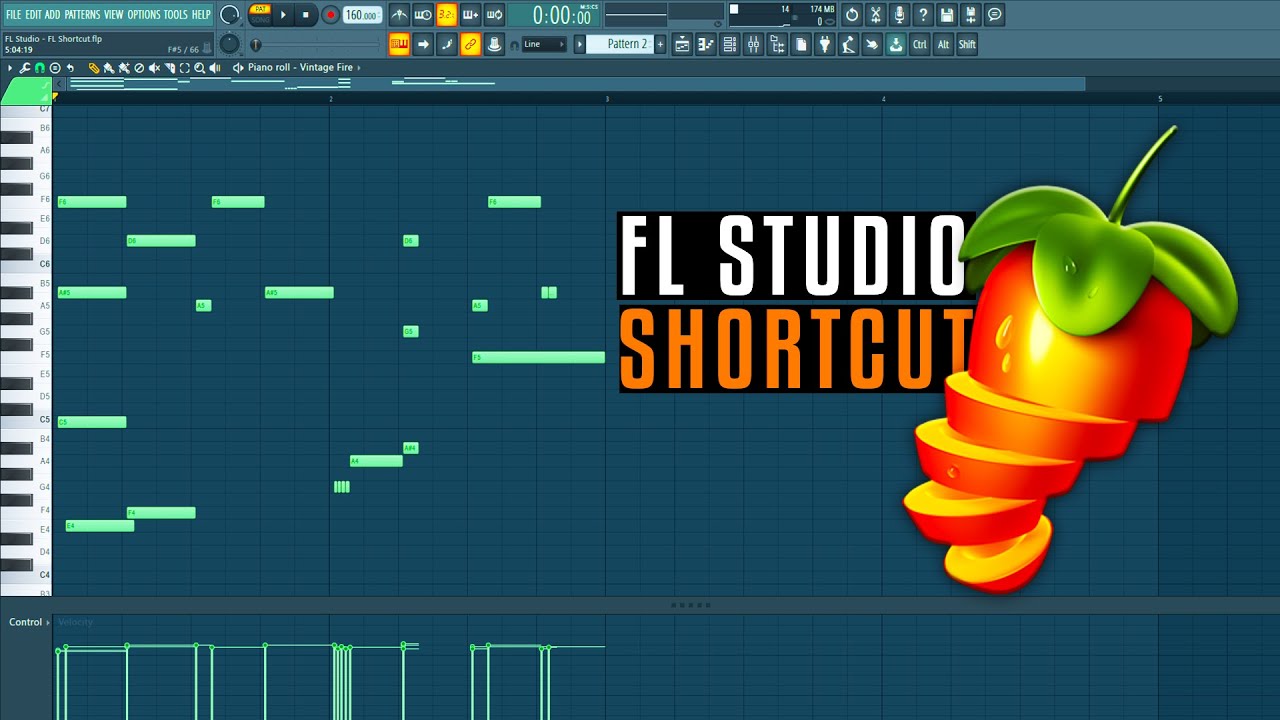1280x720 pixels.
Task: Open the HELP menu
Action: 201,15
